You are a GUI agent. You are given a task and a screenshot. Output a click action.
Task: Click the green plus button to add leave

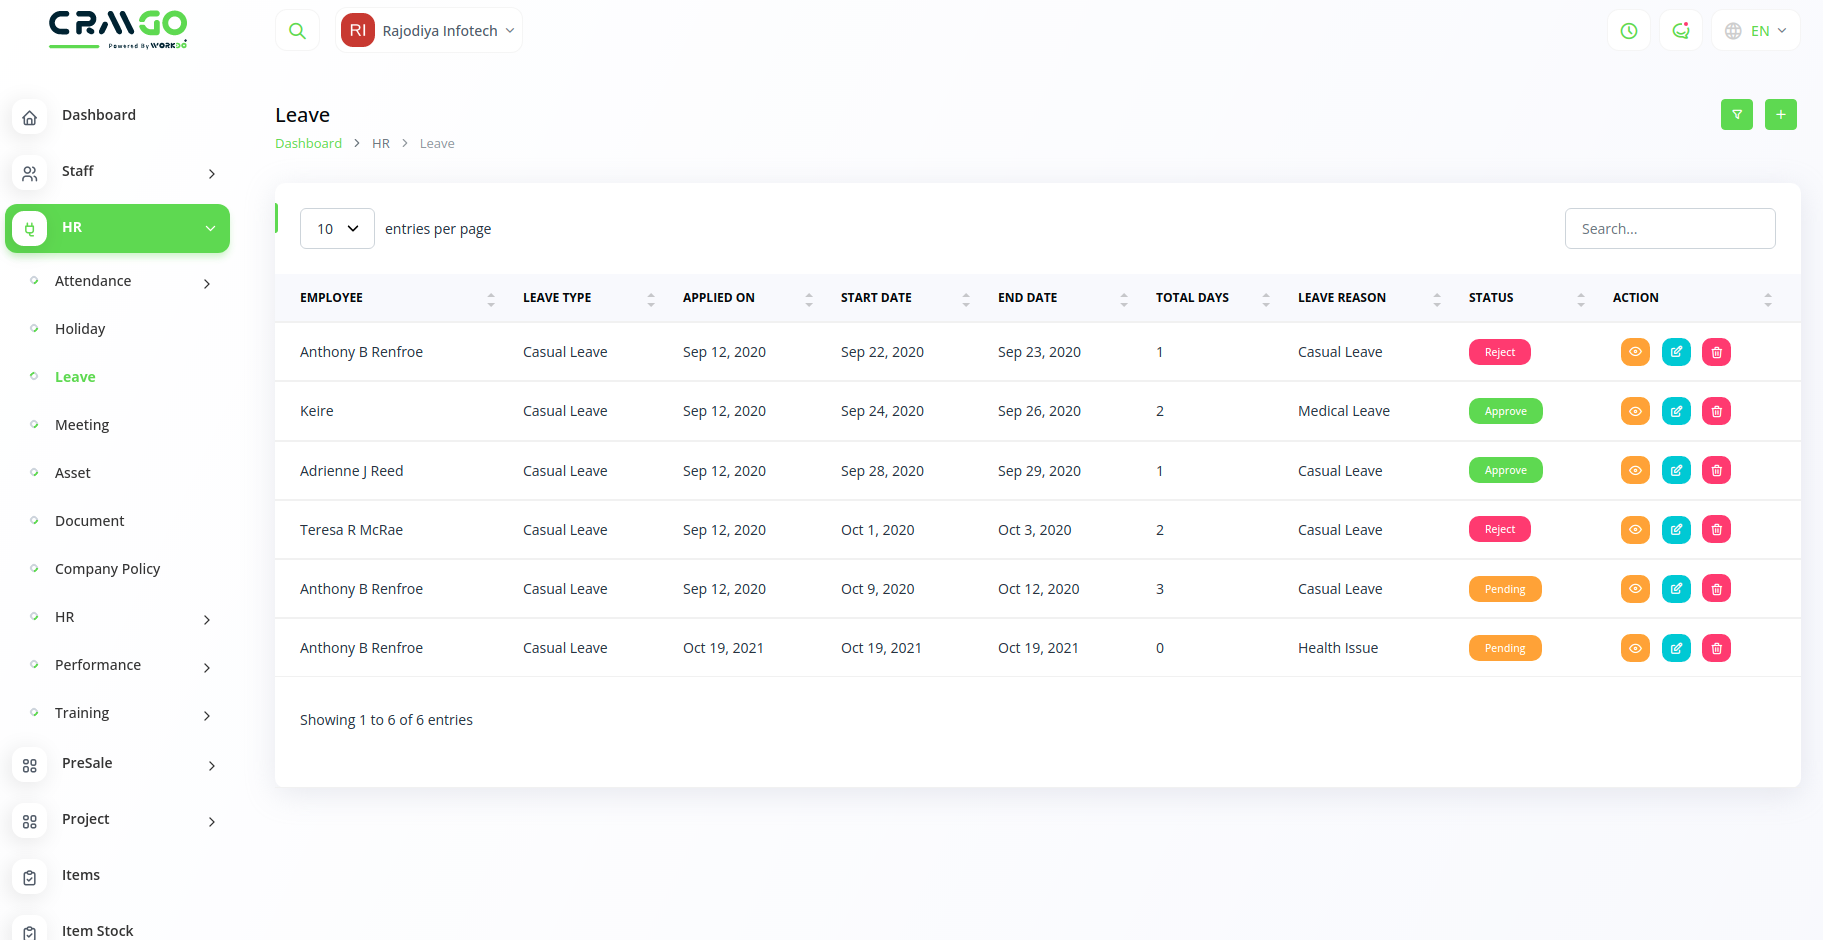[1781, 115]
